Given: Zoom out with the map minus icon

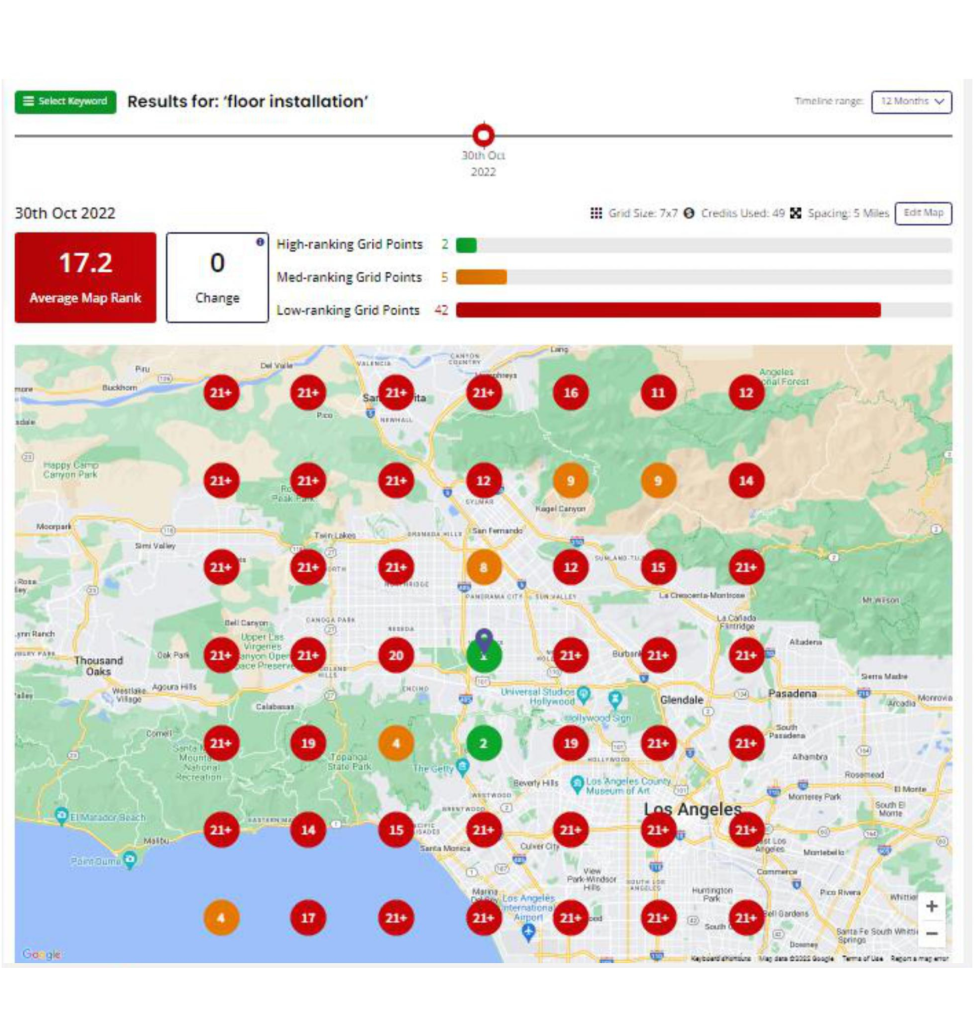Looking at the screenshot, I should 931,934.
